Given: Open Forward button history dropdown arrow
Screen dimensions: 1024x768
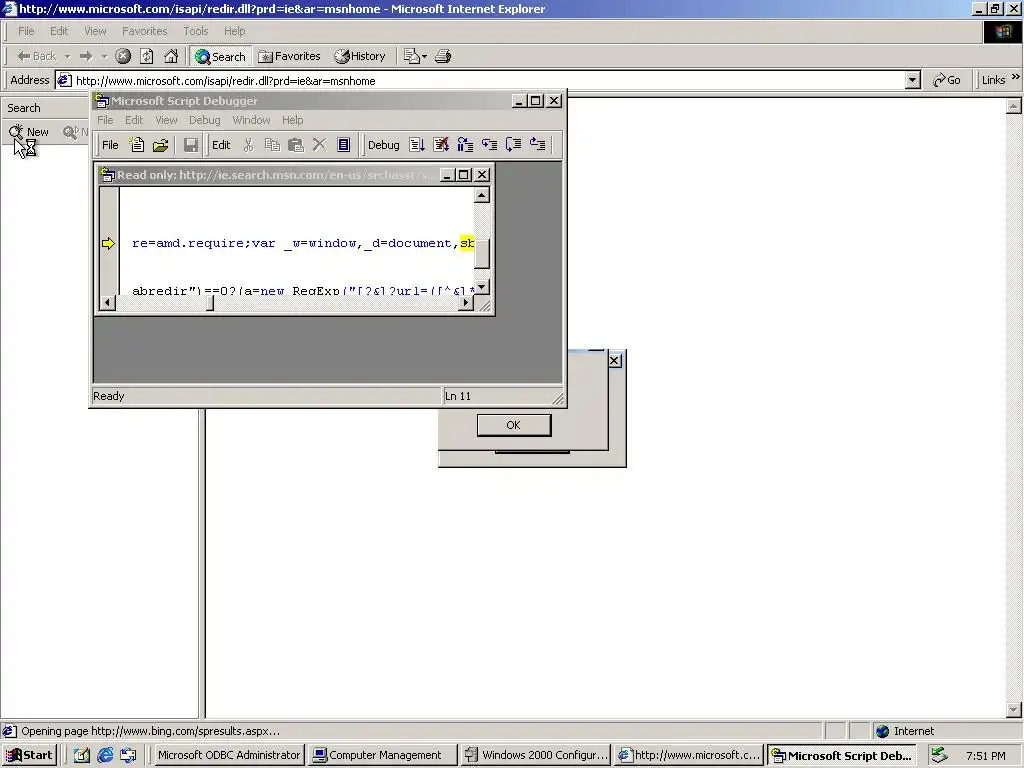Looking at the screenshot, I should pos(104,57).
